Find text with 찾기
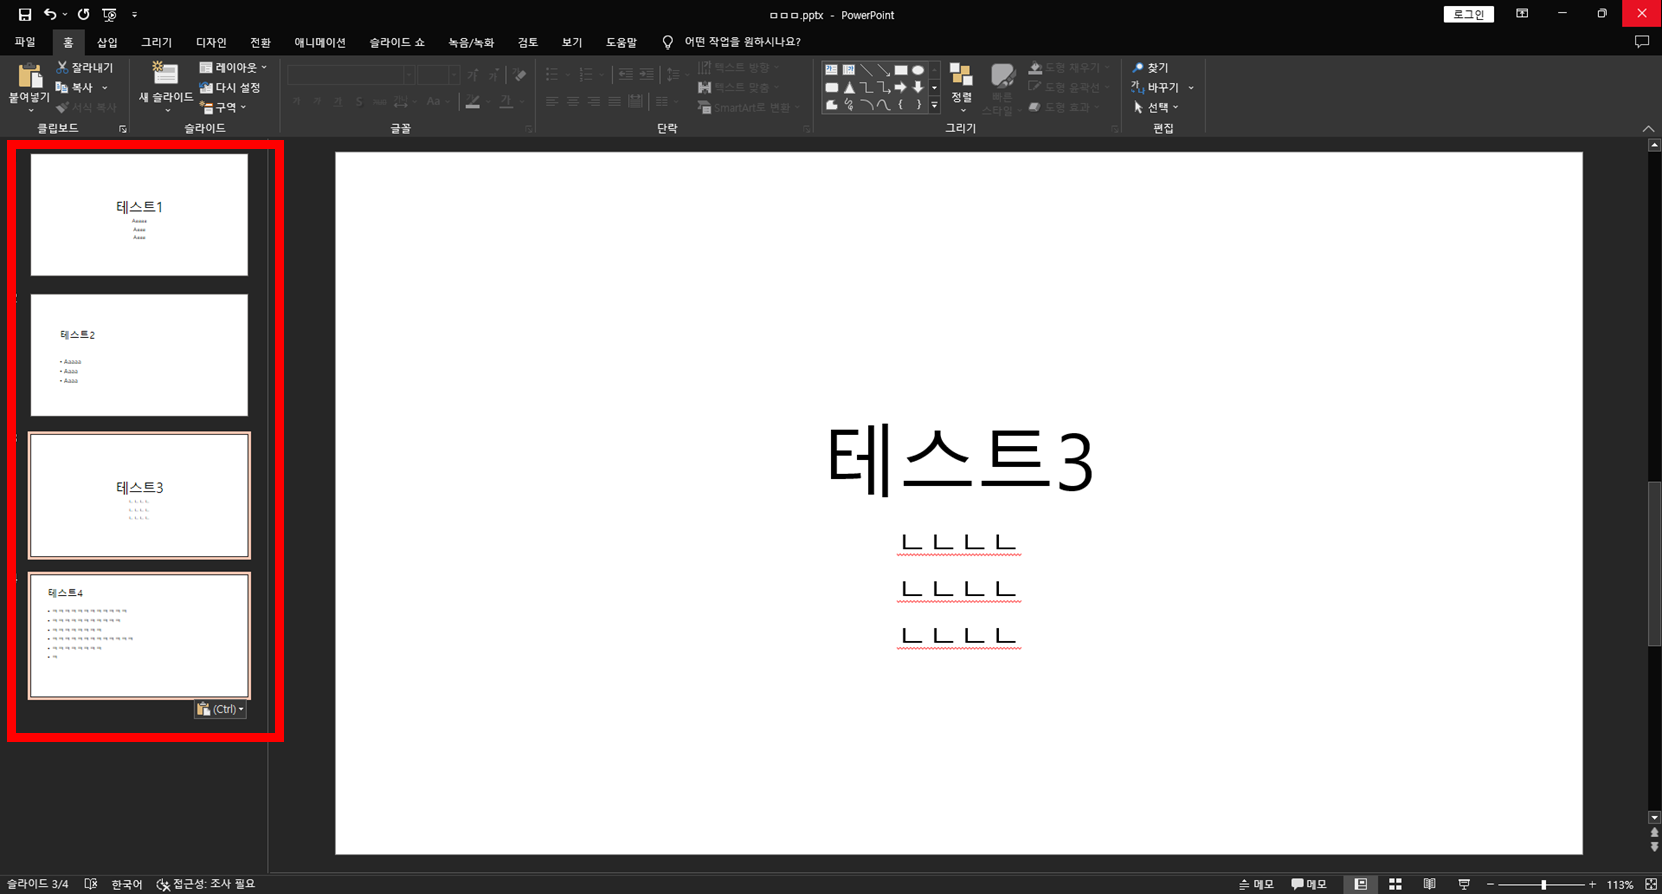 coord(1150,67)
